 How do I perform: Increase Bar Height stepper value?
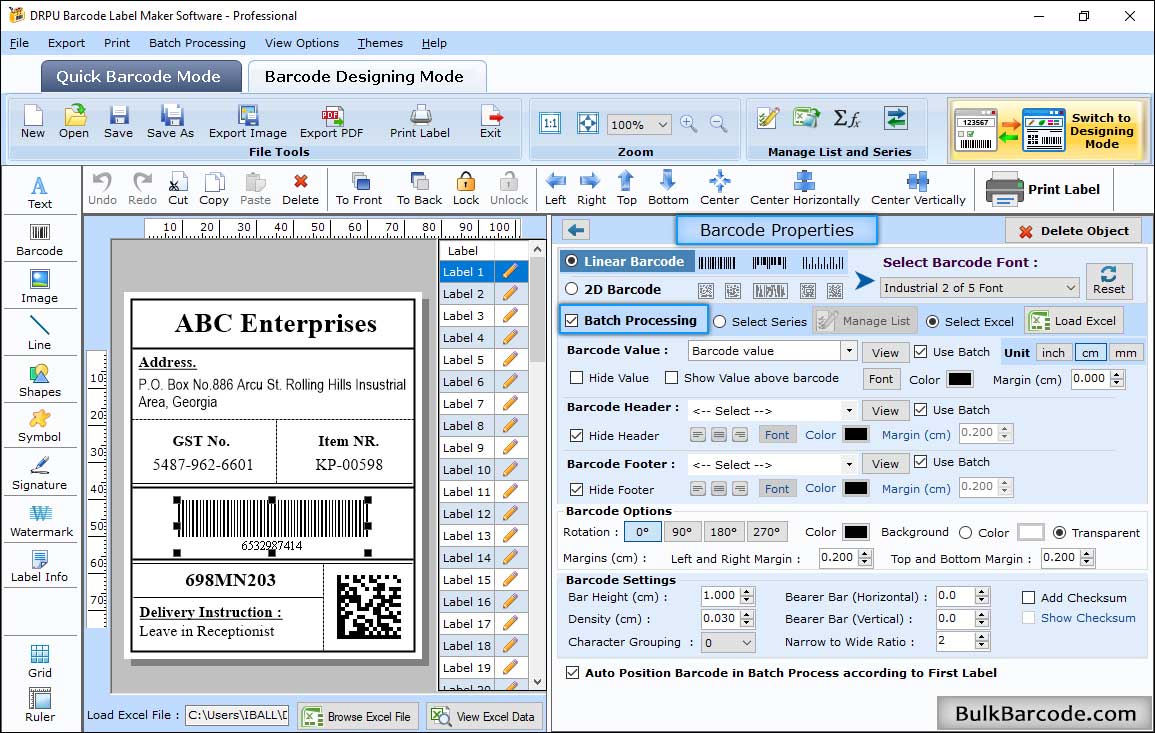(748, 592)
